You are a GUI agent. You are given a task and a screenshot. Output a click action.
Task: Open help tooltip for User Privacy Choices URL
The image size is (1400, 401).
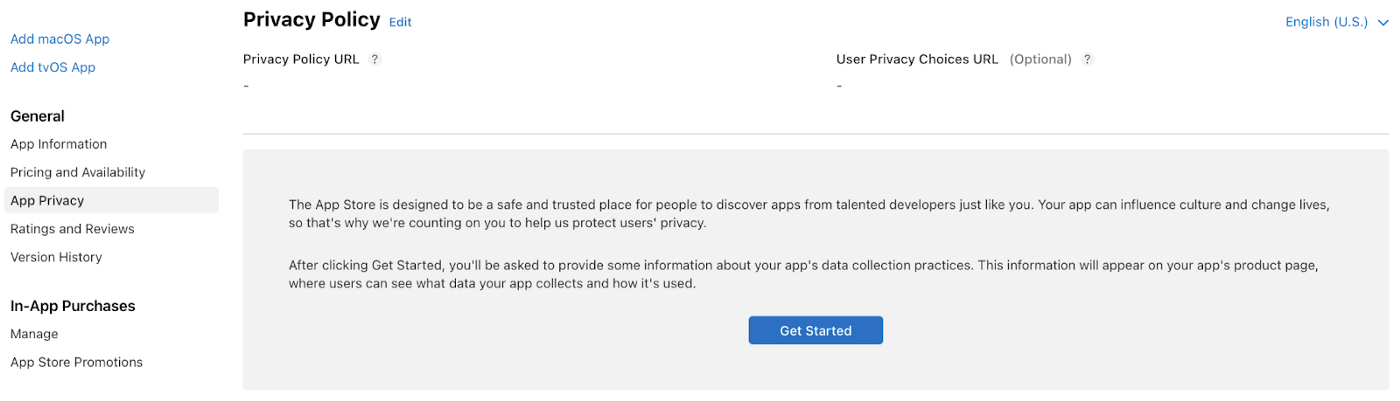tap(1088, 59)
